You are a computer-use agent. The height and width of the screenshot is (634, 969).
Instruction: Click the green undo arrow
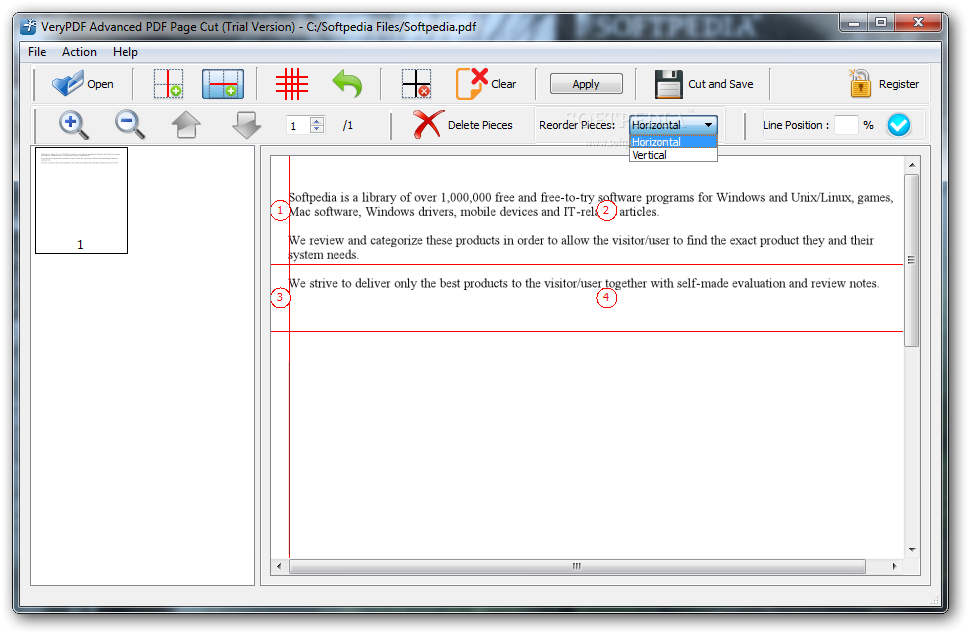[x=347, y=83]
